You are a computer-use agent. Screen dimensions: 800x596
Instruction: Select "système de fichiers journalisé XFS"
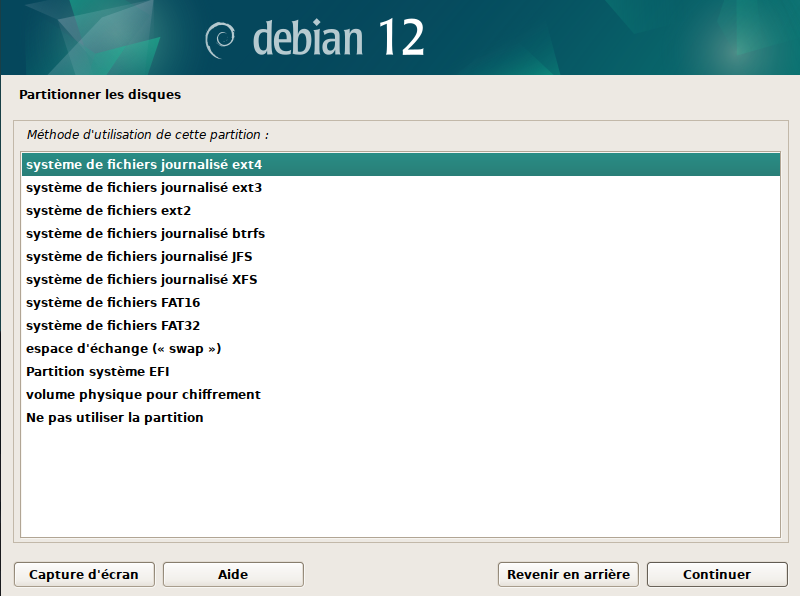pos(401,280)
